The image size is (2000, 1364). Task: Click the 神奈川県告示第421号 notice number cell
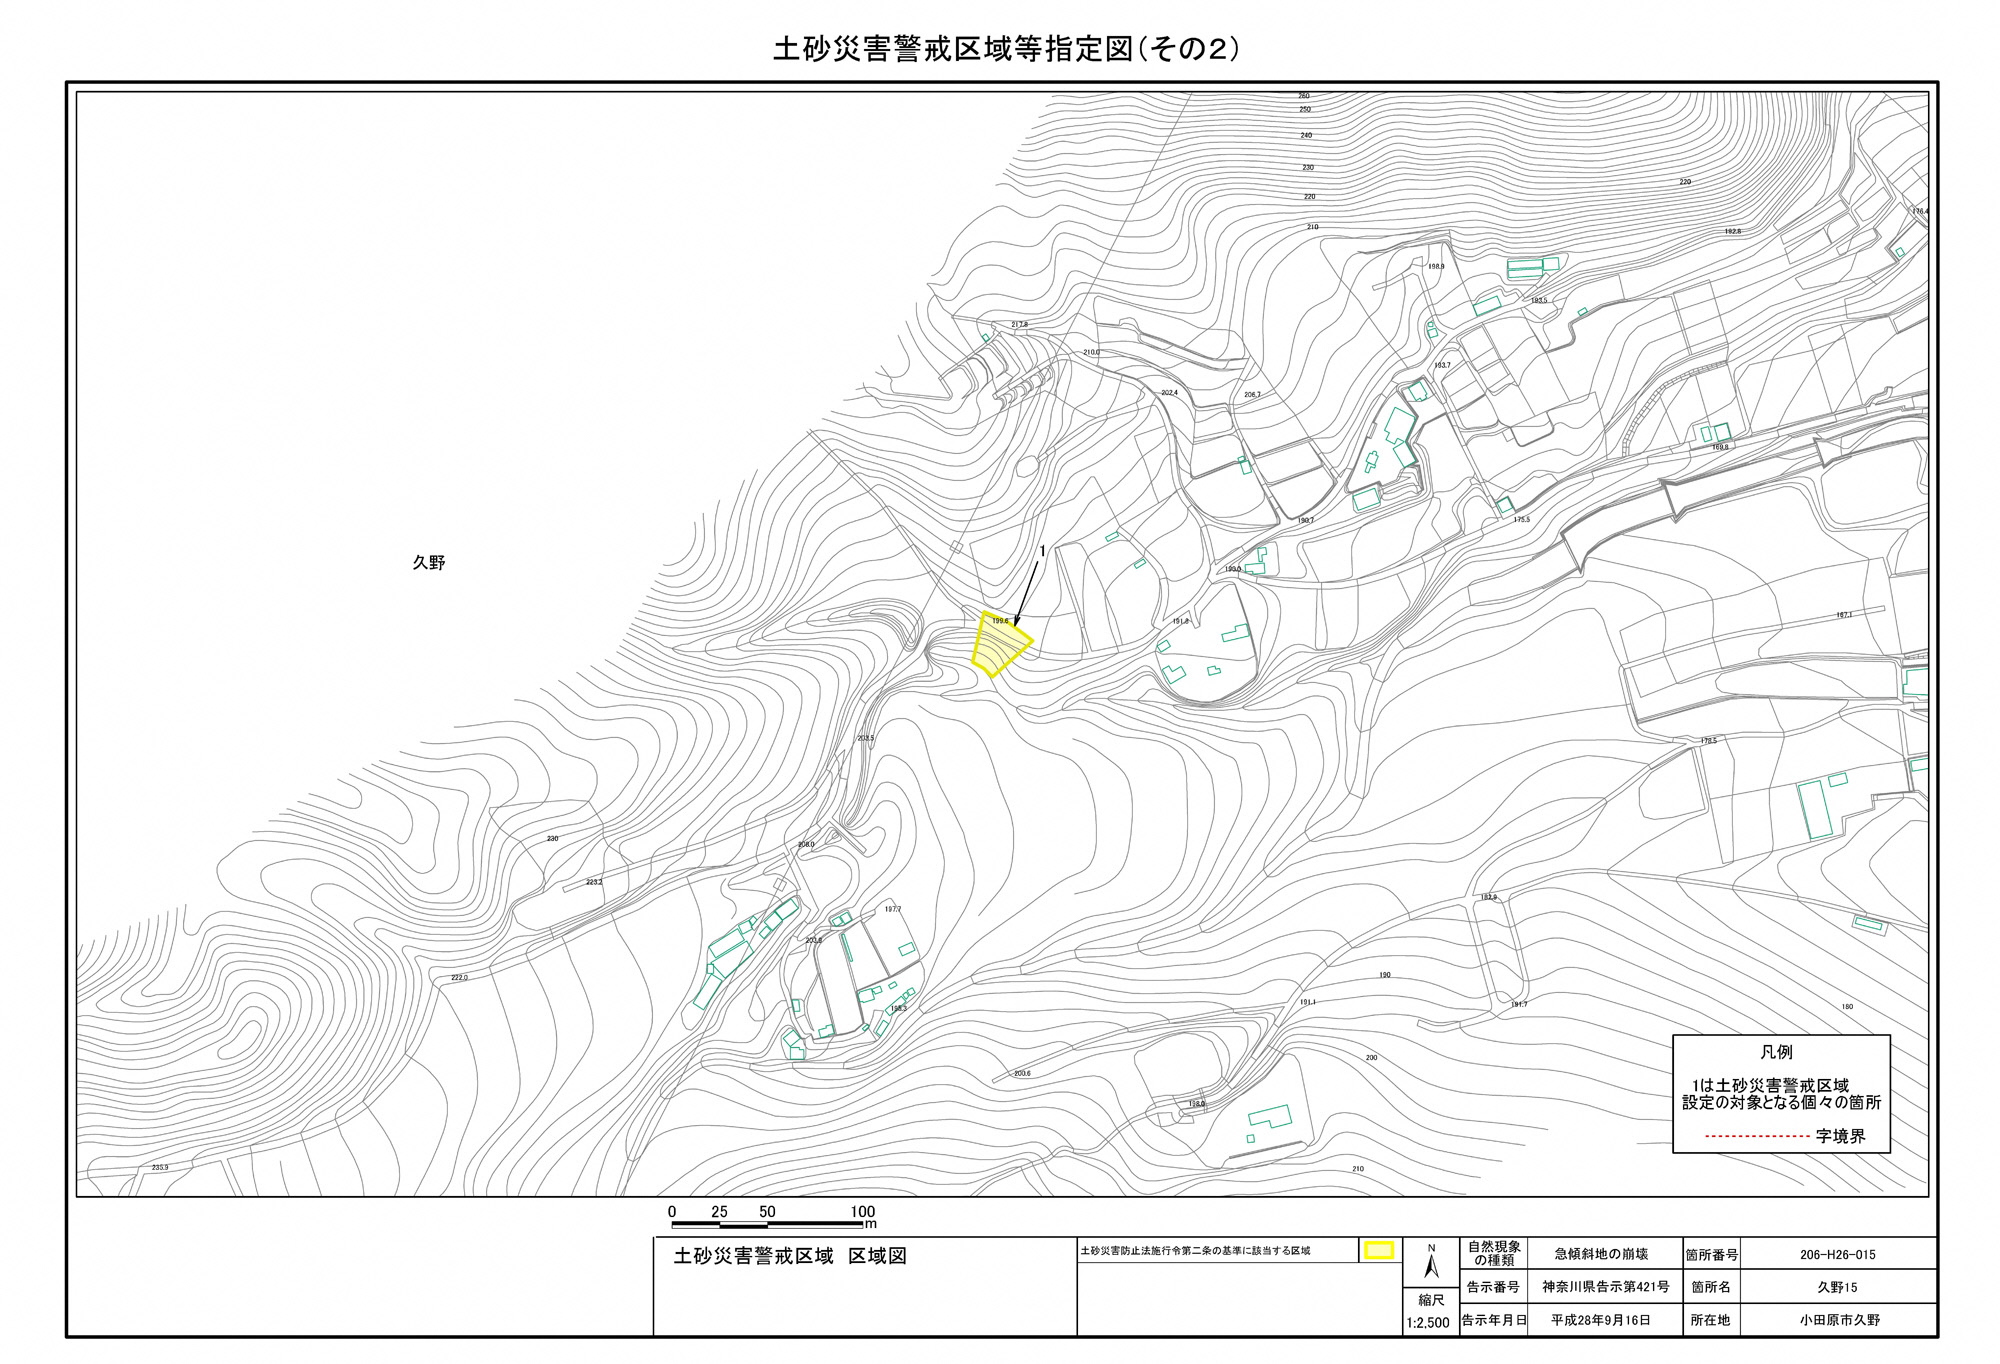(x=1604, y=1287)
